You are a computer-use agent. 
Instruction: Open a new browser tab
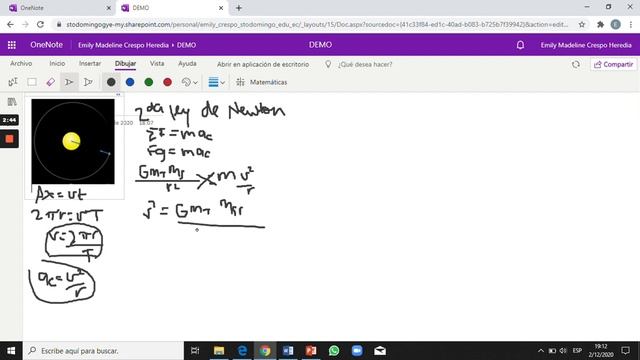tap(239, 8)
